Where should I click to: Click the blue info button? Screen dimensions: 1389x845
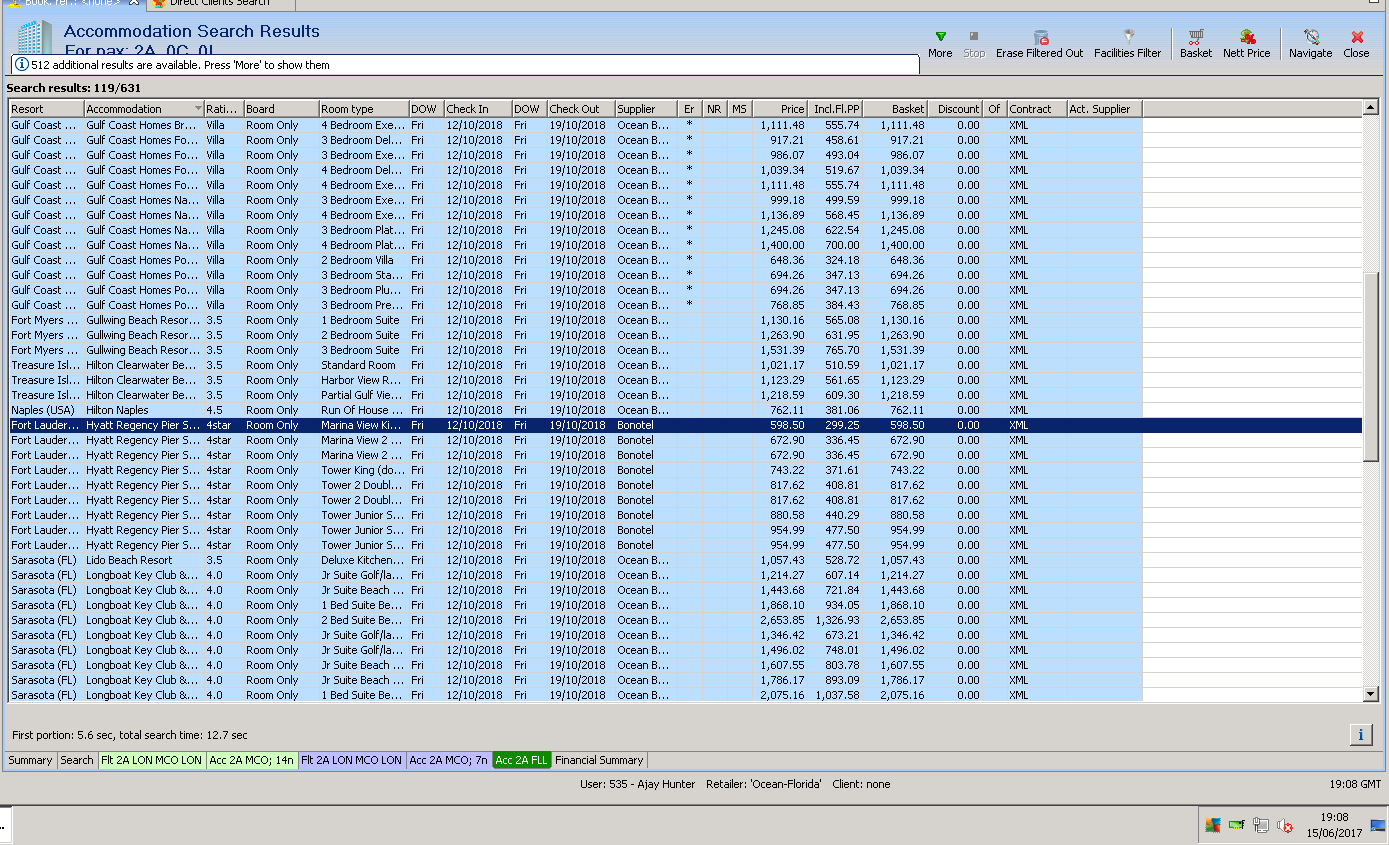[x=1360, y=735]
